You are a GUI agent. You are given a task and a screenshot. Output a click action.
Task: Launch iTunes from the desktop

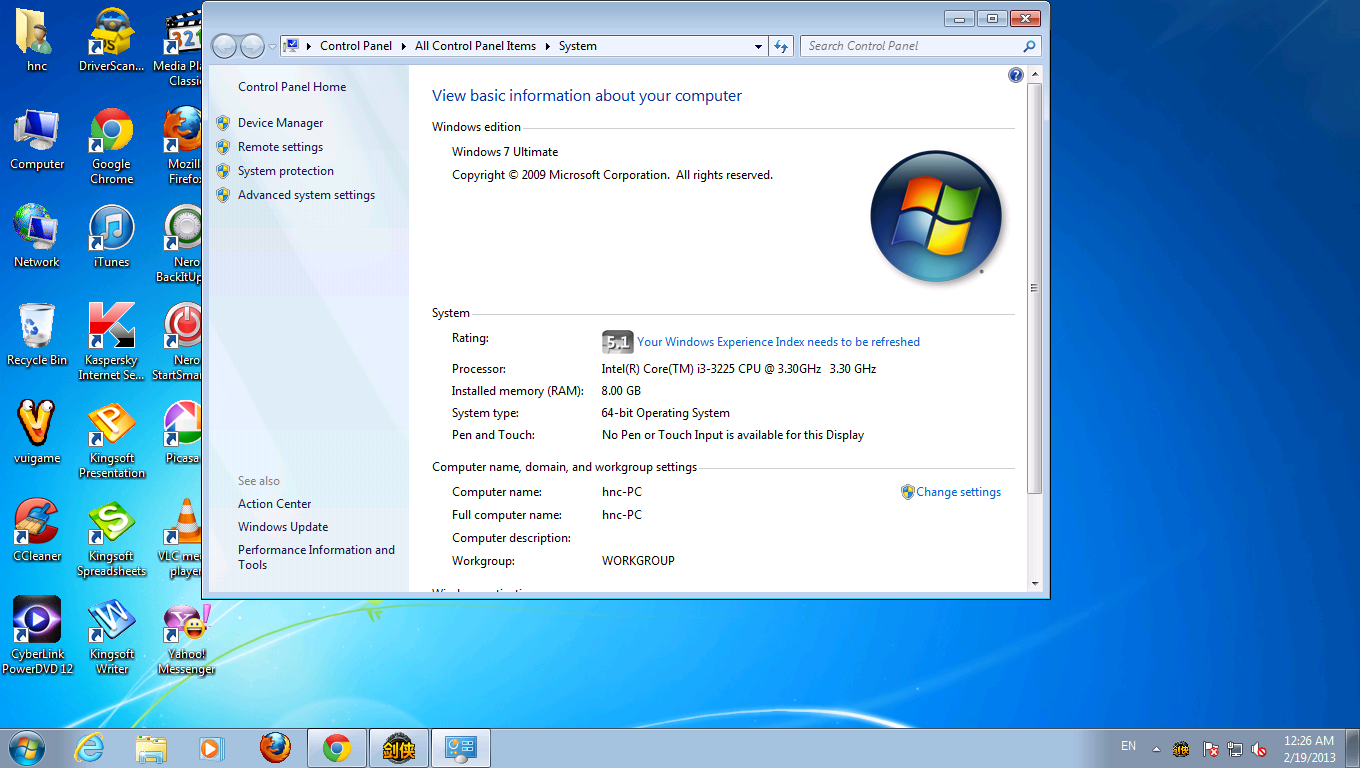(111, 237)
